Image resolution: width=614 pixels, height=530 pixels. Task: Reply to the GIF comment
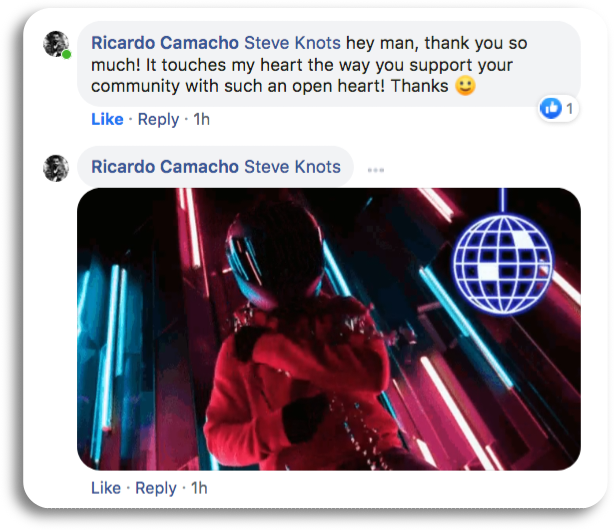(x=156, y=488)
